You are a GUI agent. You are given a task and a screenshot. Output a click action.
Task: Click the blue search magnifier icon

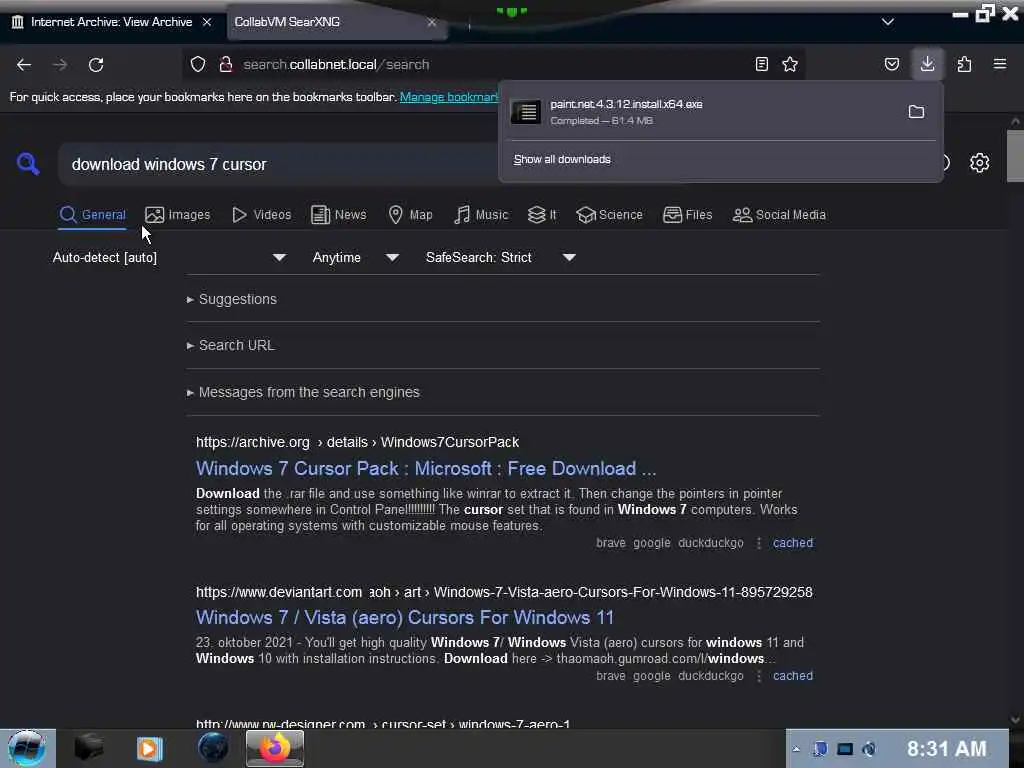click(x=28, y=163)
